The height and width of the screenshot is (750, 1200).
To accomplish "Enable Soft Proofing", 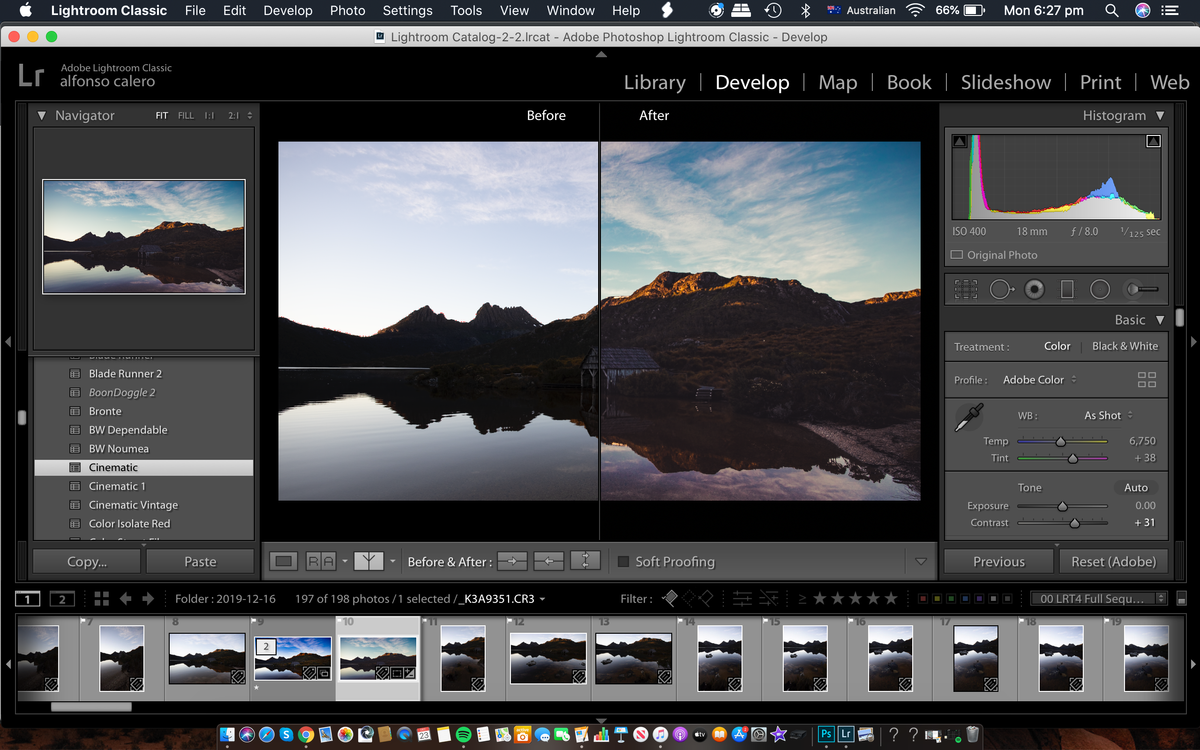I will 621,561.
